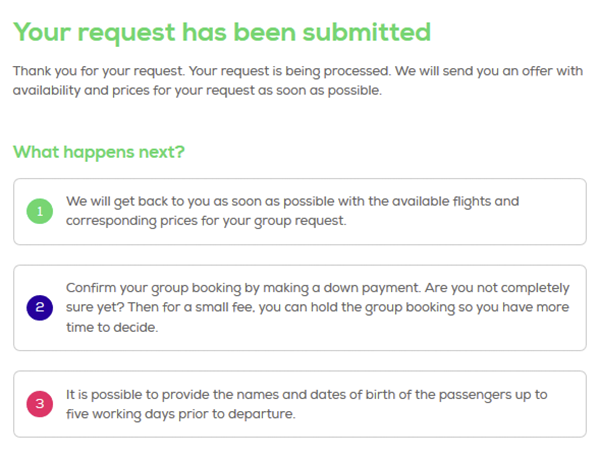600x459 pixels.
Task: Select the card about passenger names and birthdates
Action: click(x=300, y=404)
